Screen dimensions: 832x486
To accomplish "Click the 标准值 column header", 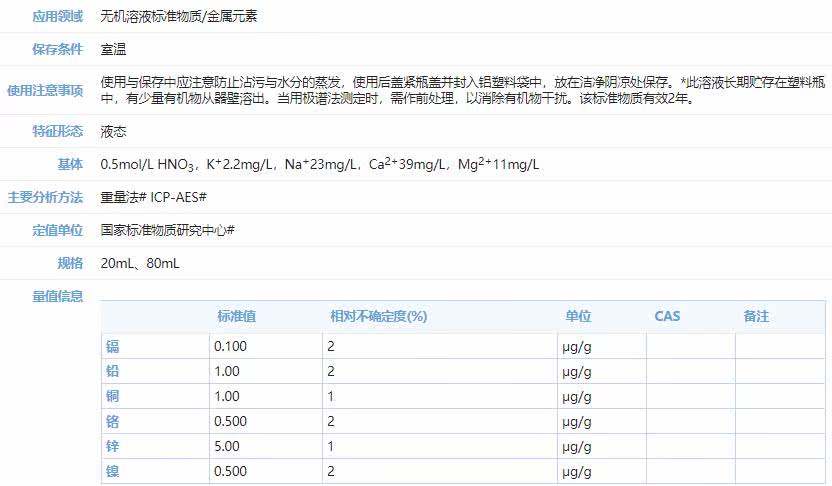I will [237, 316].
